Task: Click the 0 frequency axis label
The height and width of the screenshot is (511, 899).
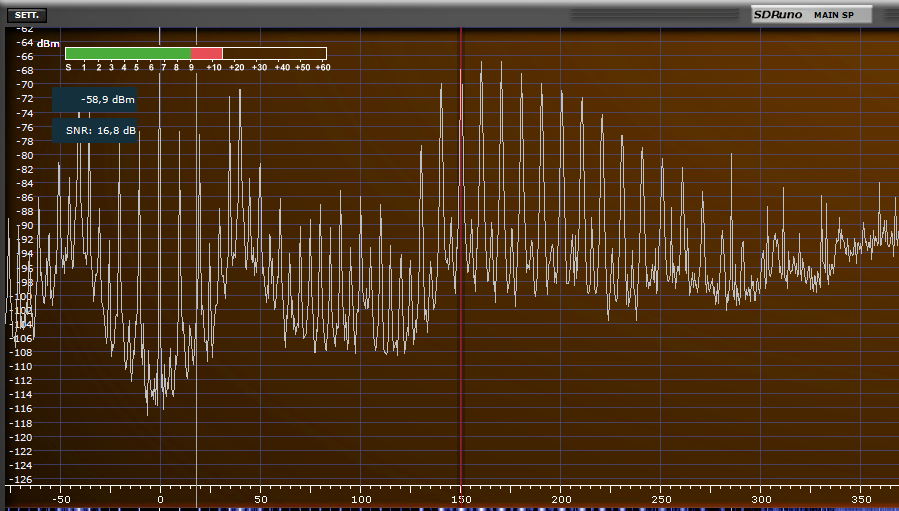Action: [161, 500]
